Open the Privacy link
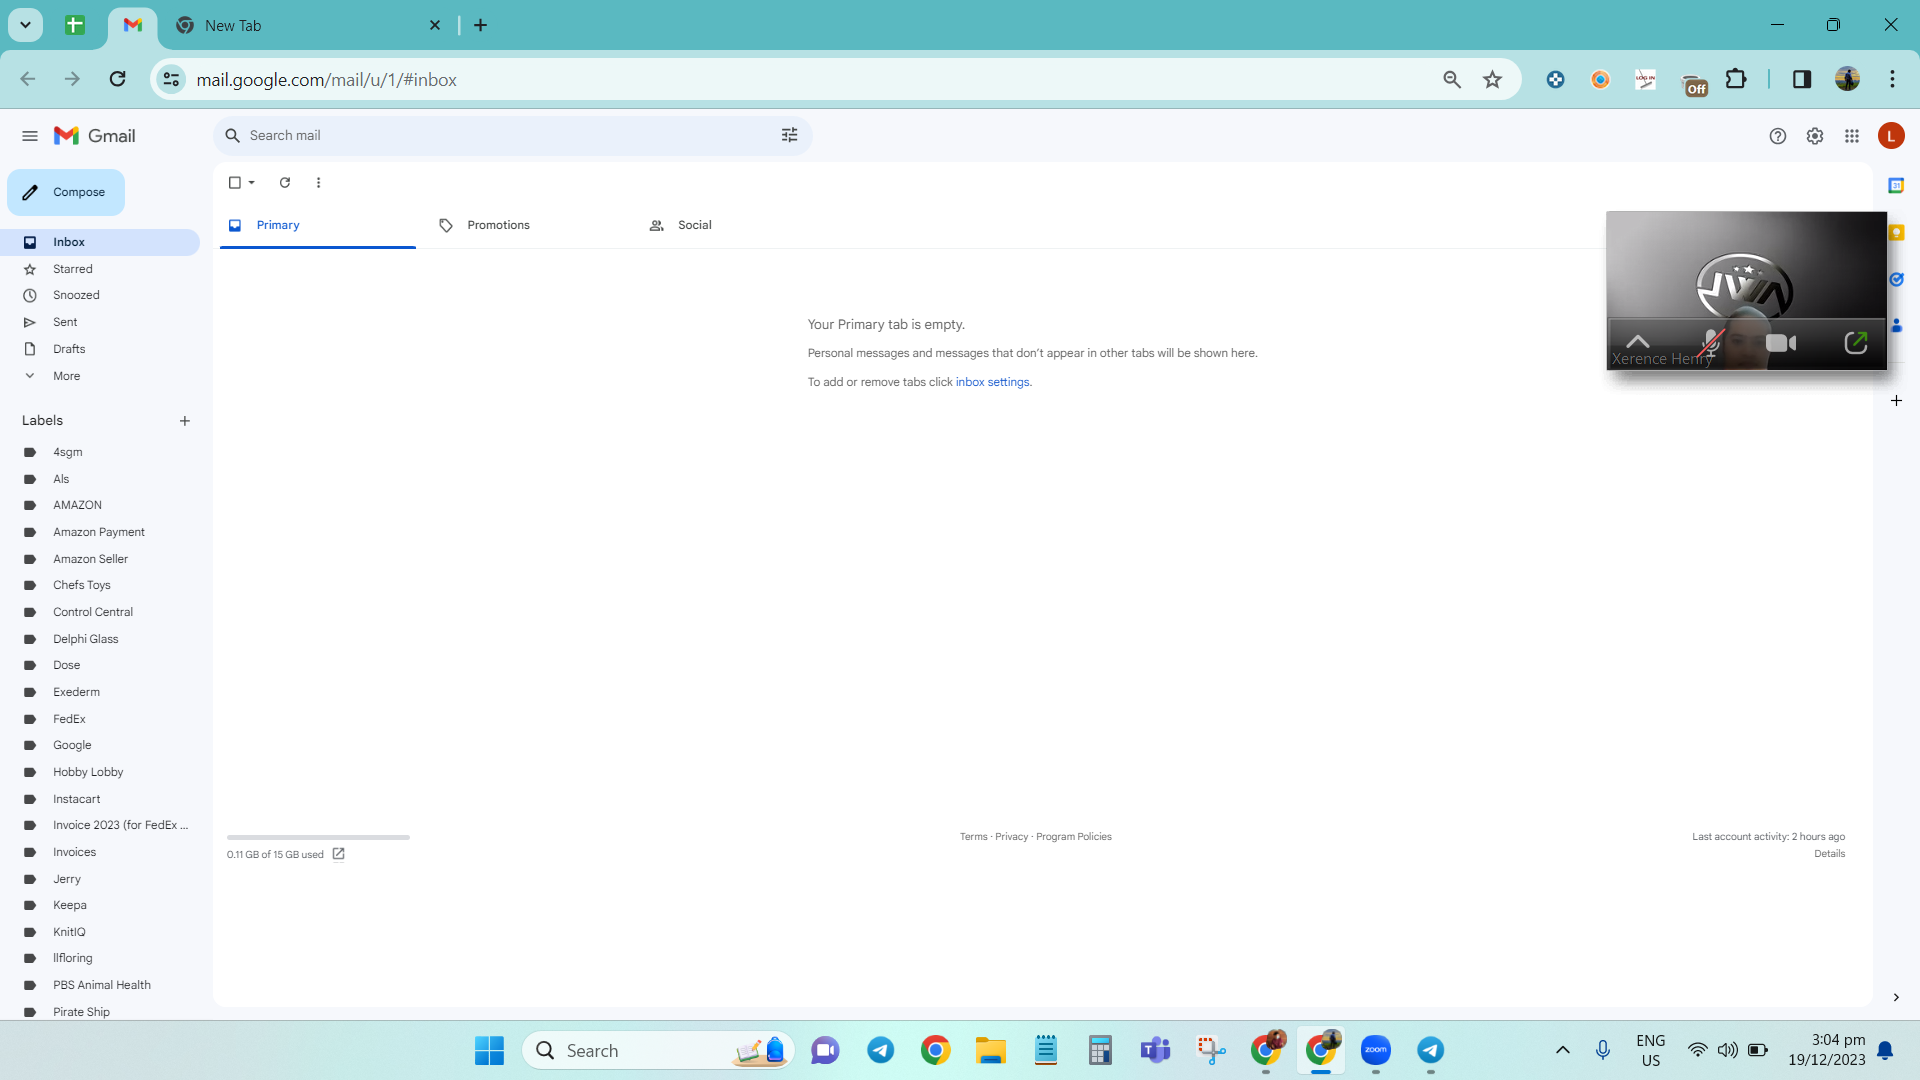Viewport: 1920px width, 1080px height. pos(1011,837)
